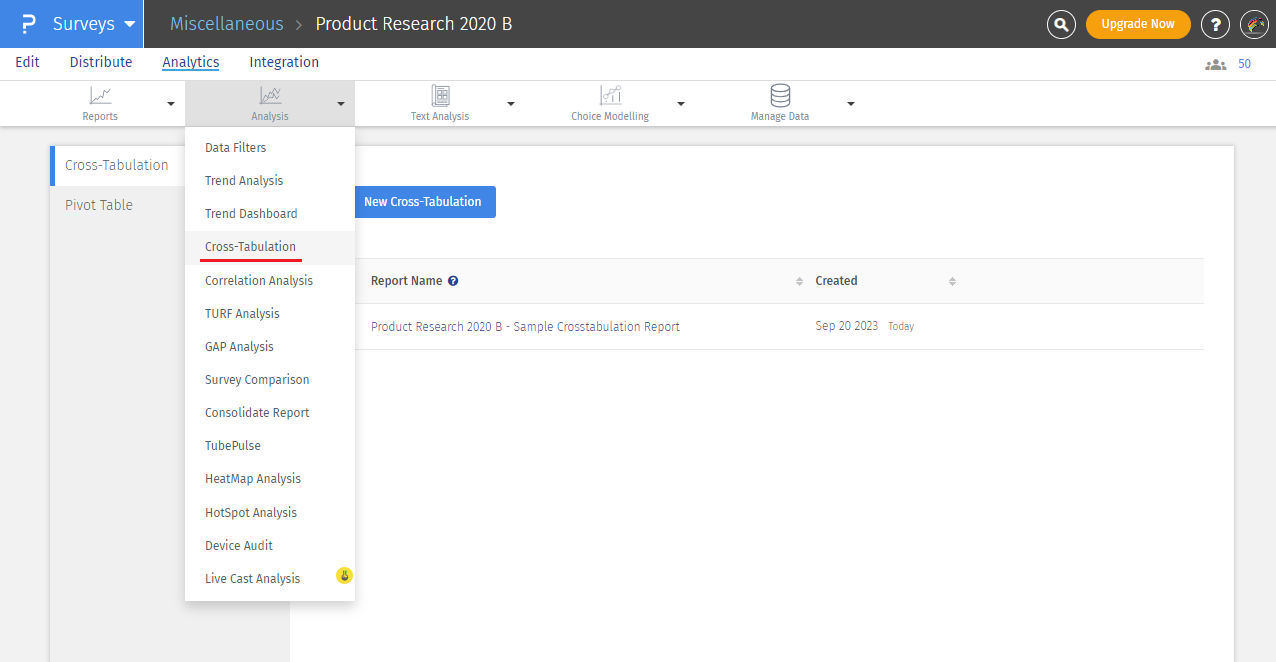Open Sample Crosstabulation Report link
This screenshot has height=662, width=1276.
click(525, 327)
